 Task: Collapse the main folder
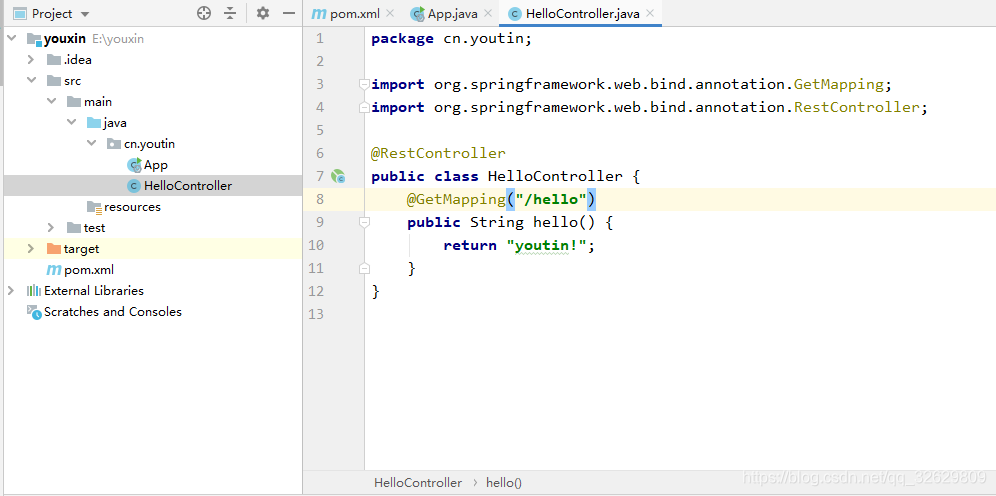(51, 102)
